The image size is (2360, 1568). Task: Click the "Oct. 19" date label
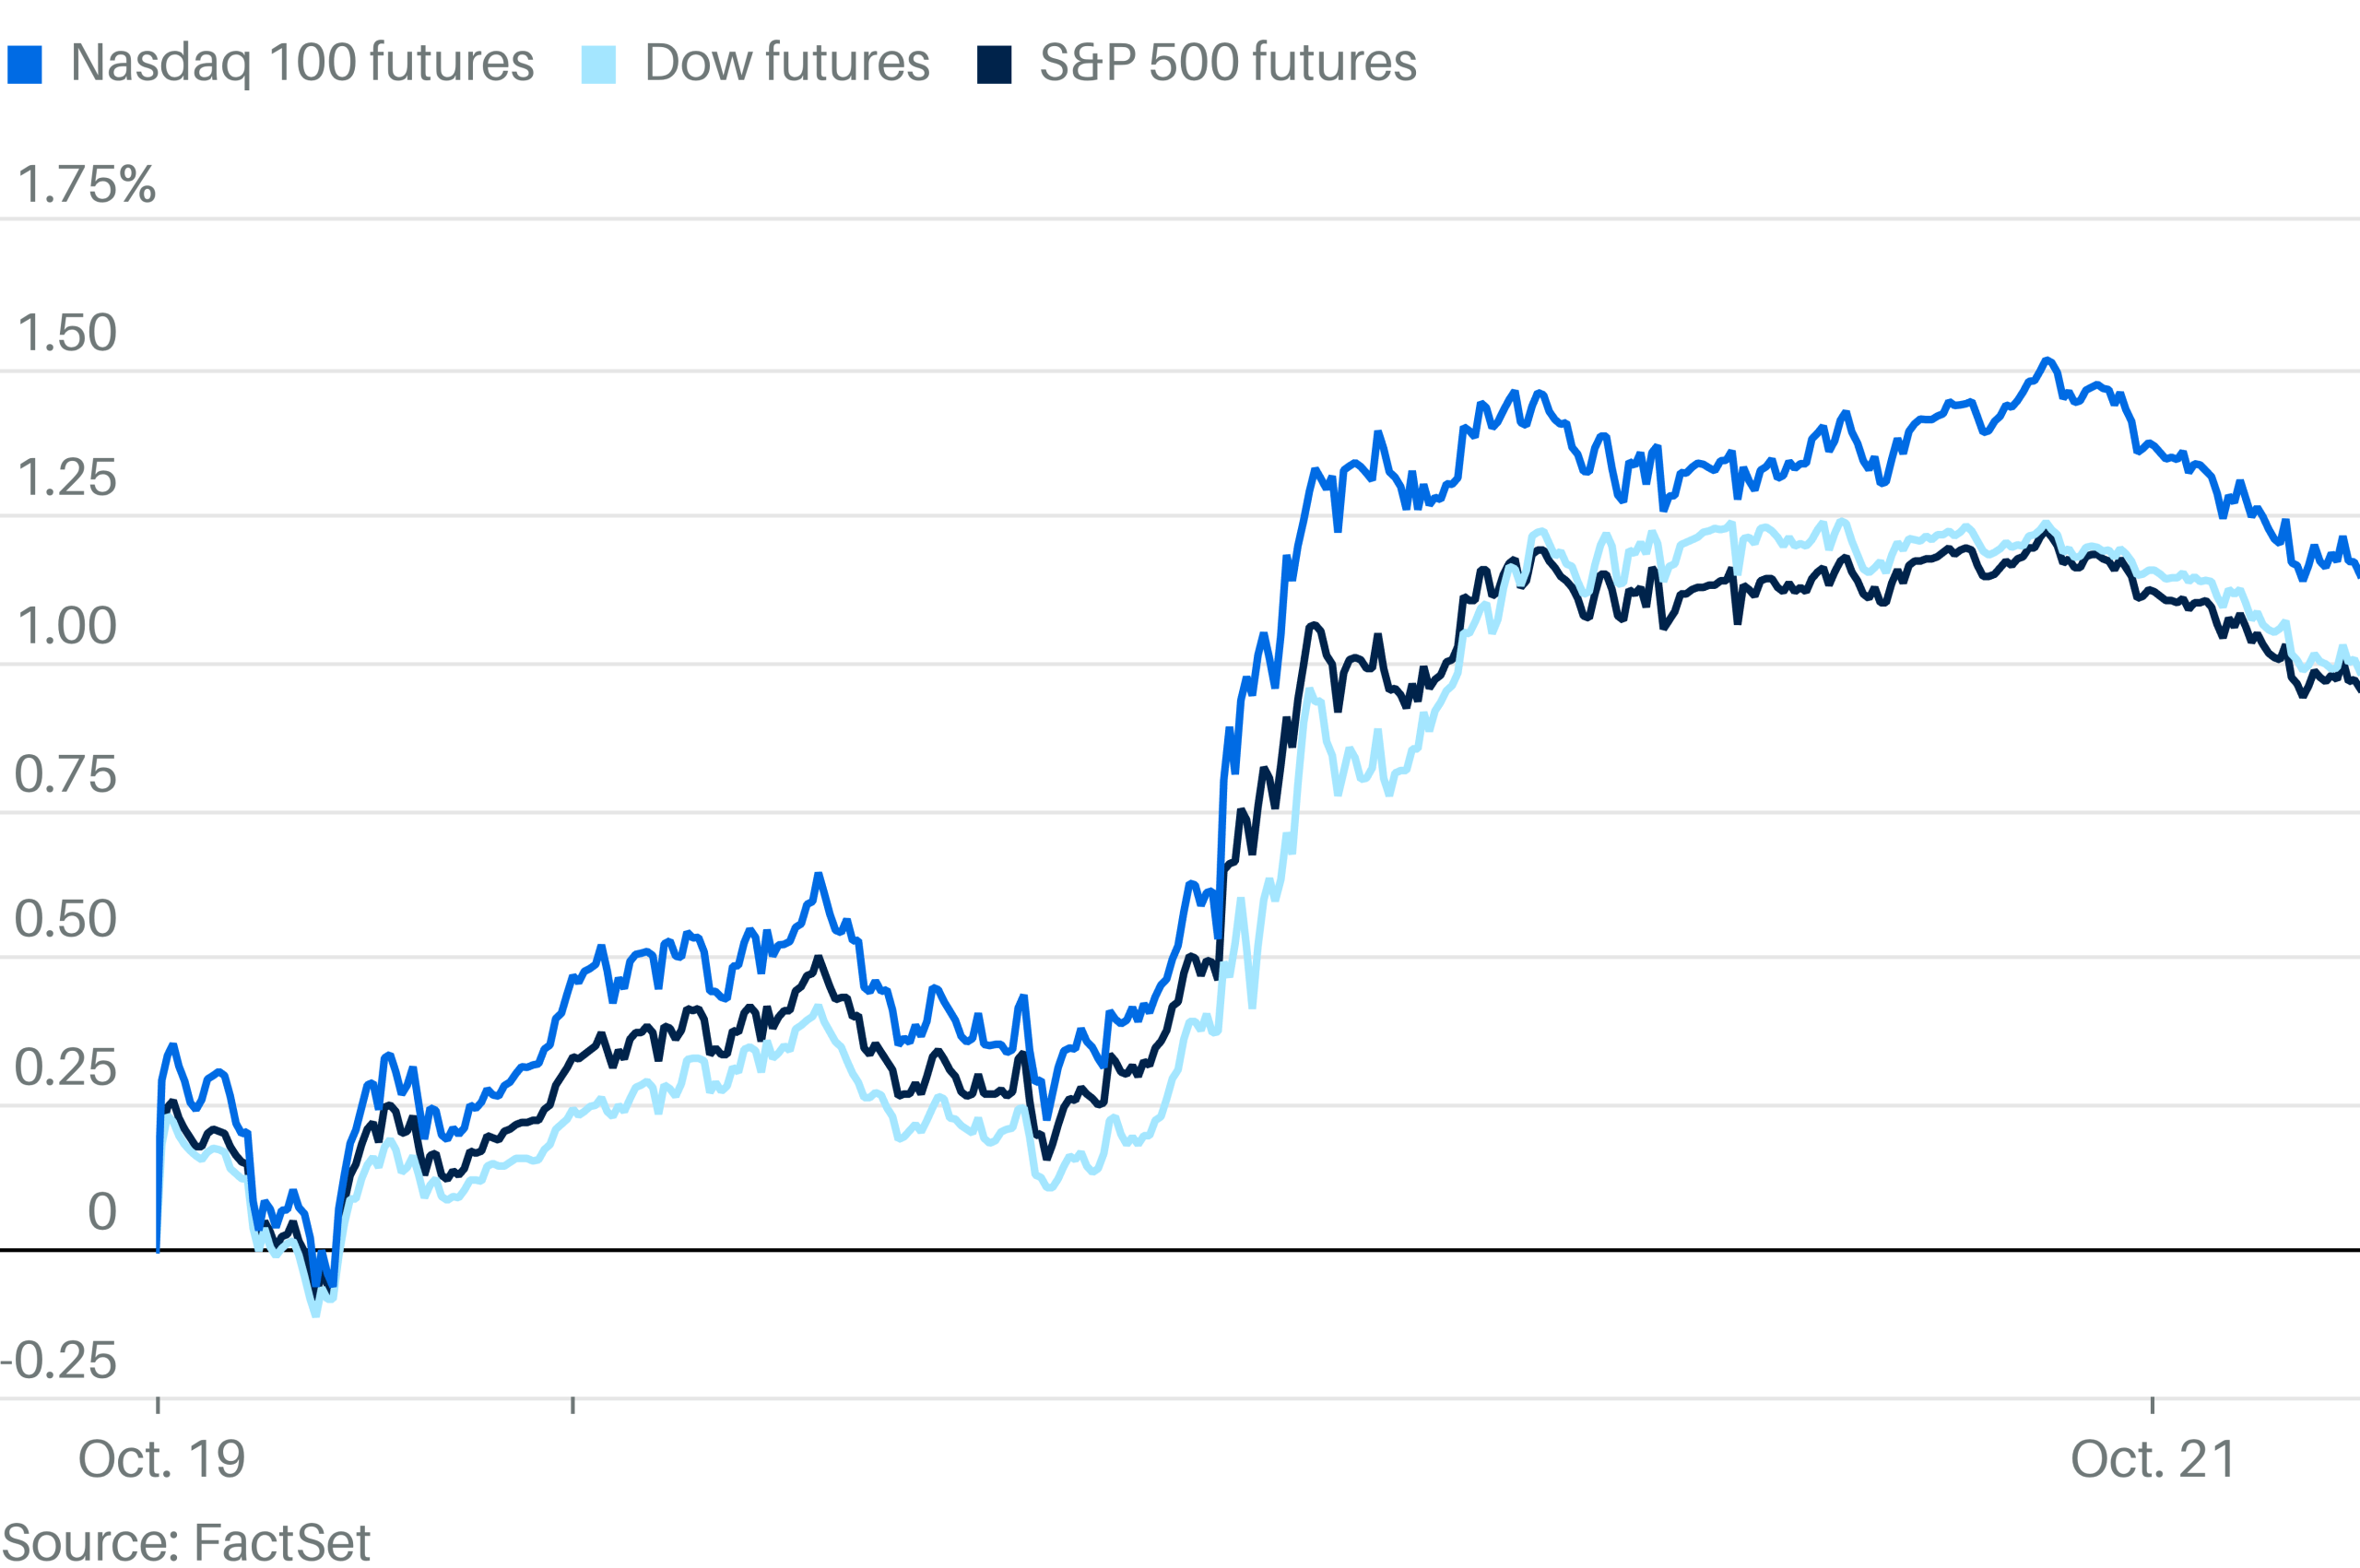click(x=162, y=1460)
